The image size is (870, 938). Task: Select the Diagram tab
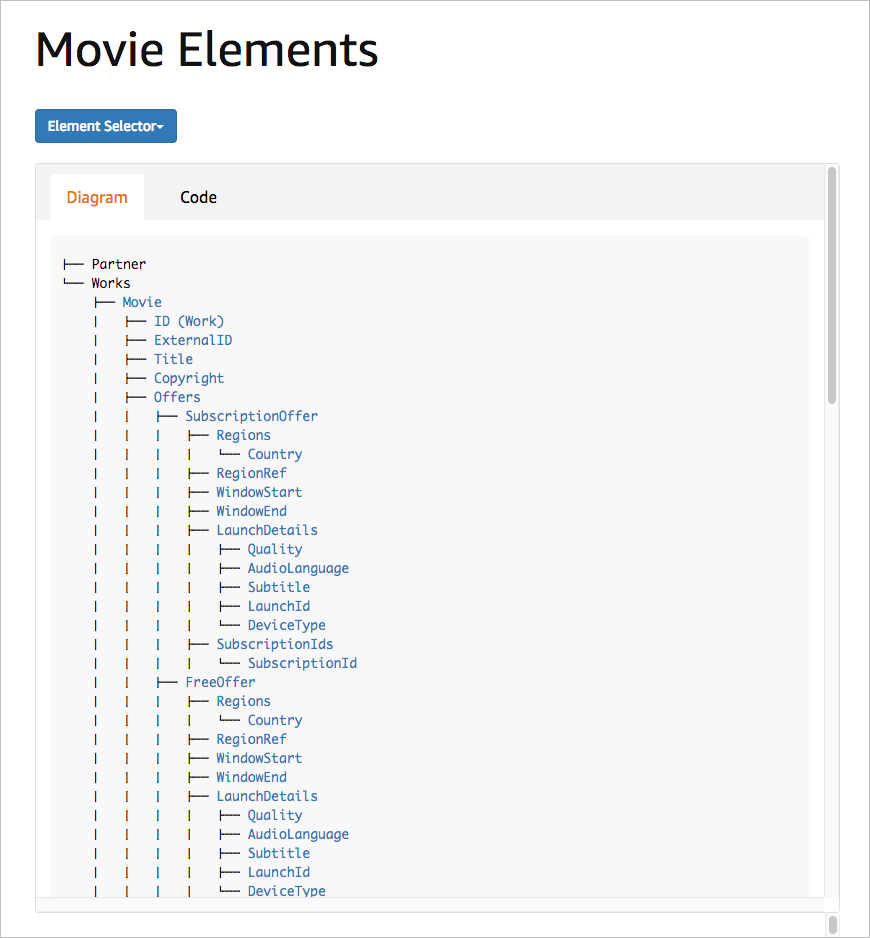coord(97,197)
